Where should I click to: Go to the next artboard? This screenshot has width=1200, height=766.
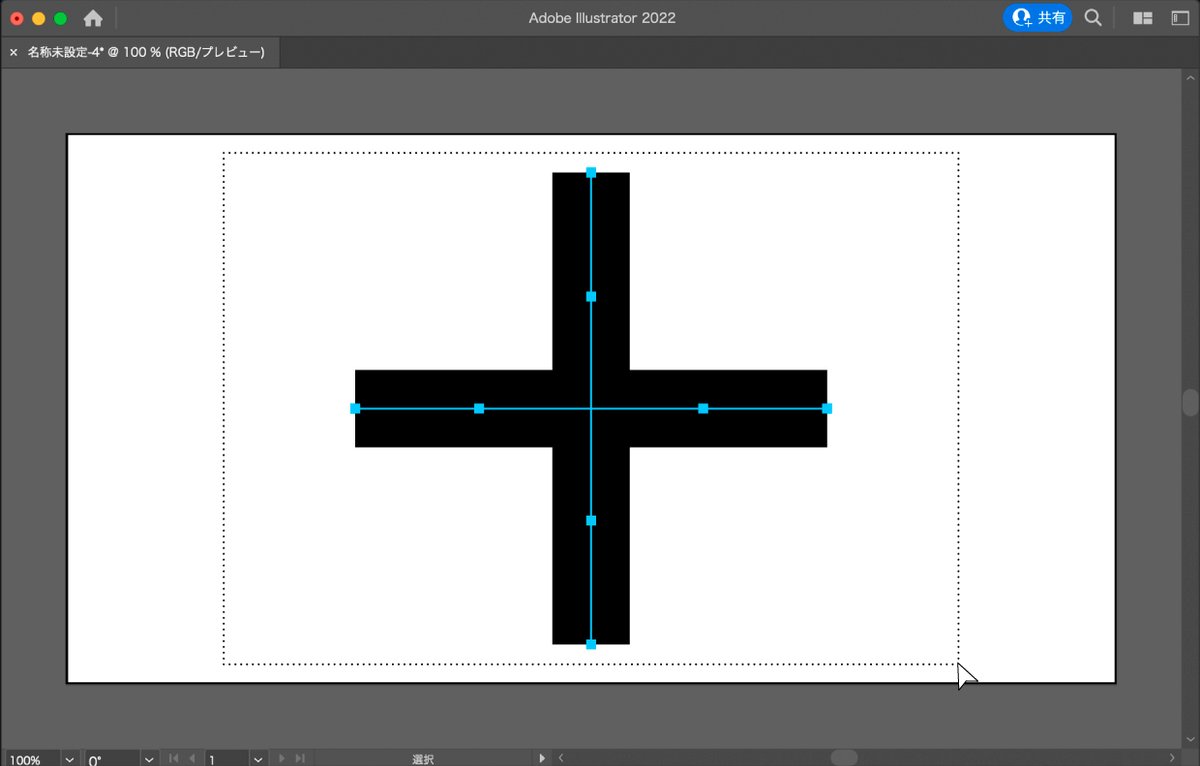click(281, 759)
